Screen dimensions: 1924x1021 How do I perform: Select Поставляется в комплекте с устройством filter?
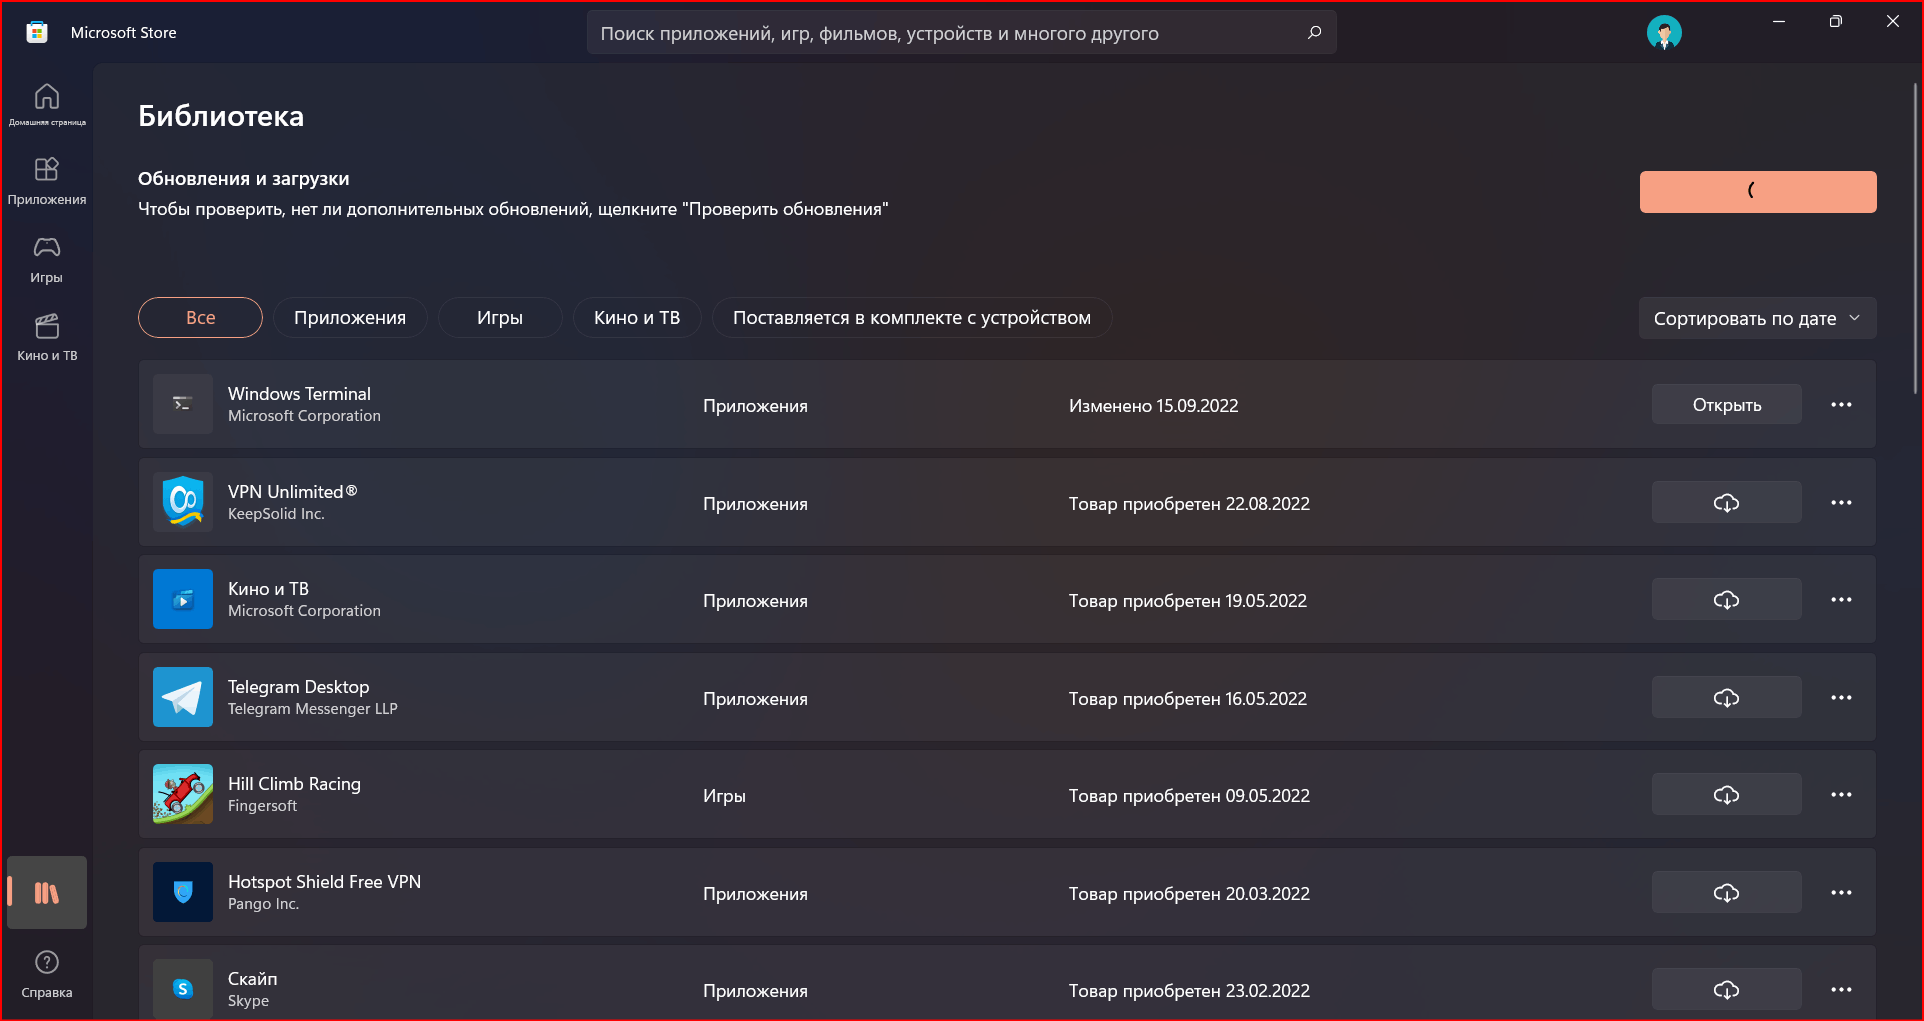[912, 317]
